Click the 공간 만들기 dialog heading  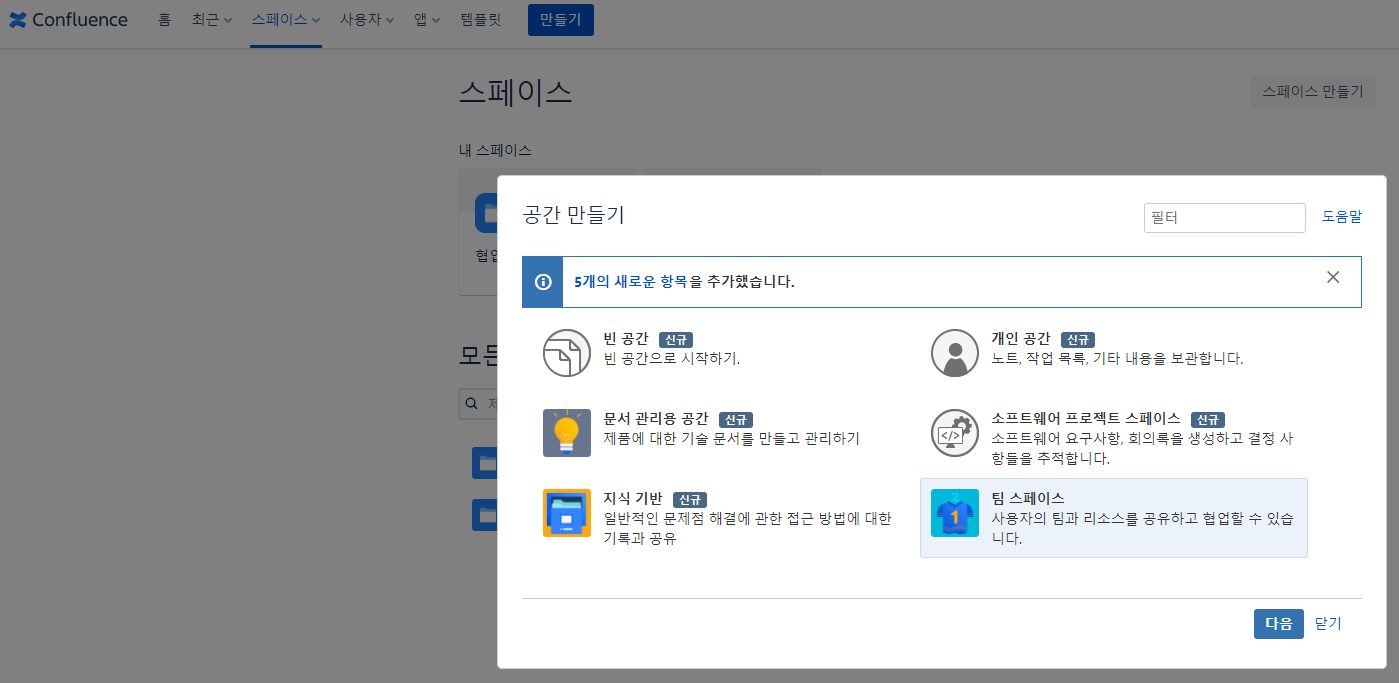(x=574, y=214)
